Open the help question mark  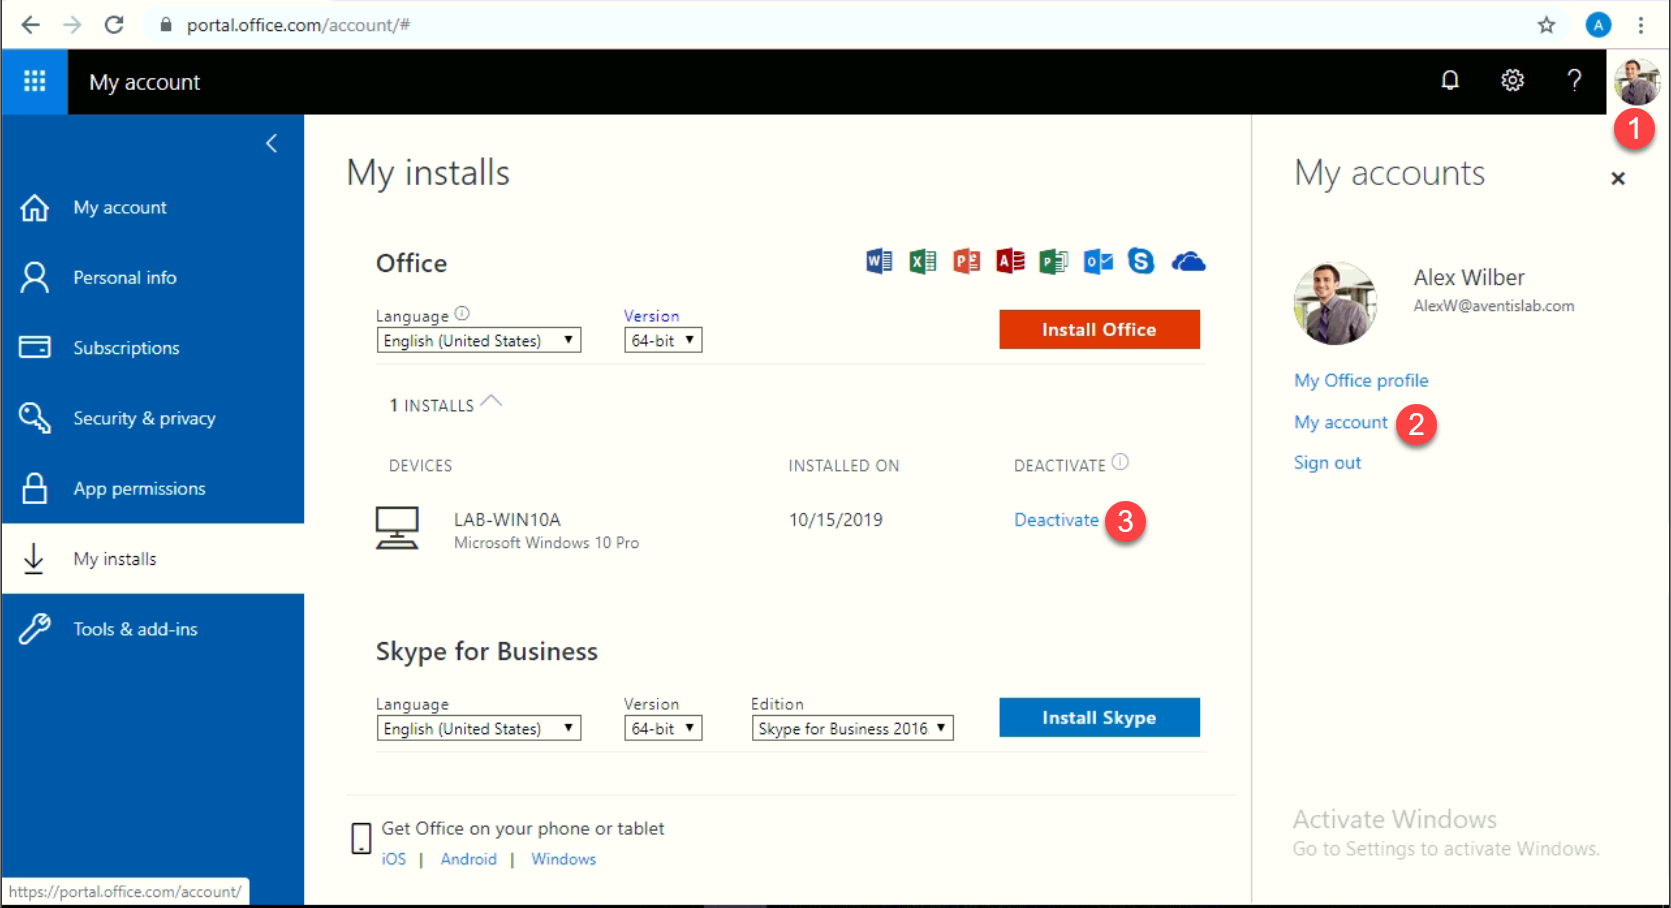point(1574,81)
